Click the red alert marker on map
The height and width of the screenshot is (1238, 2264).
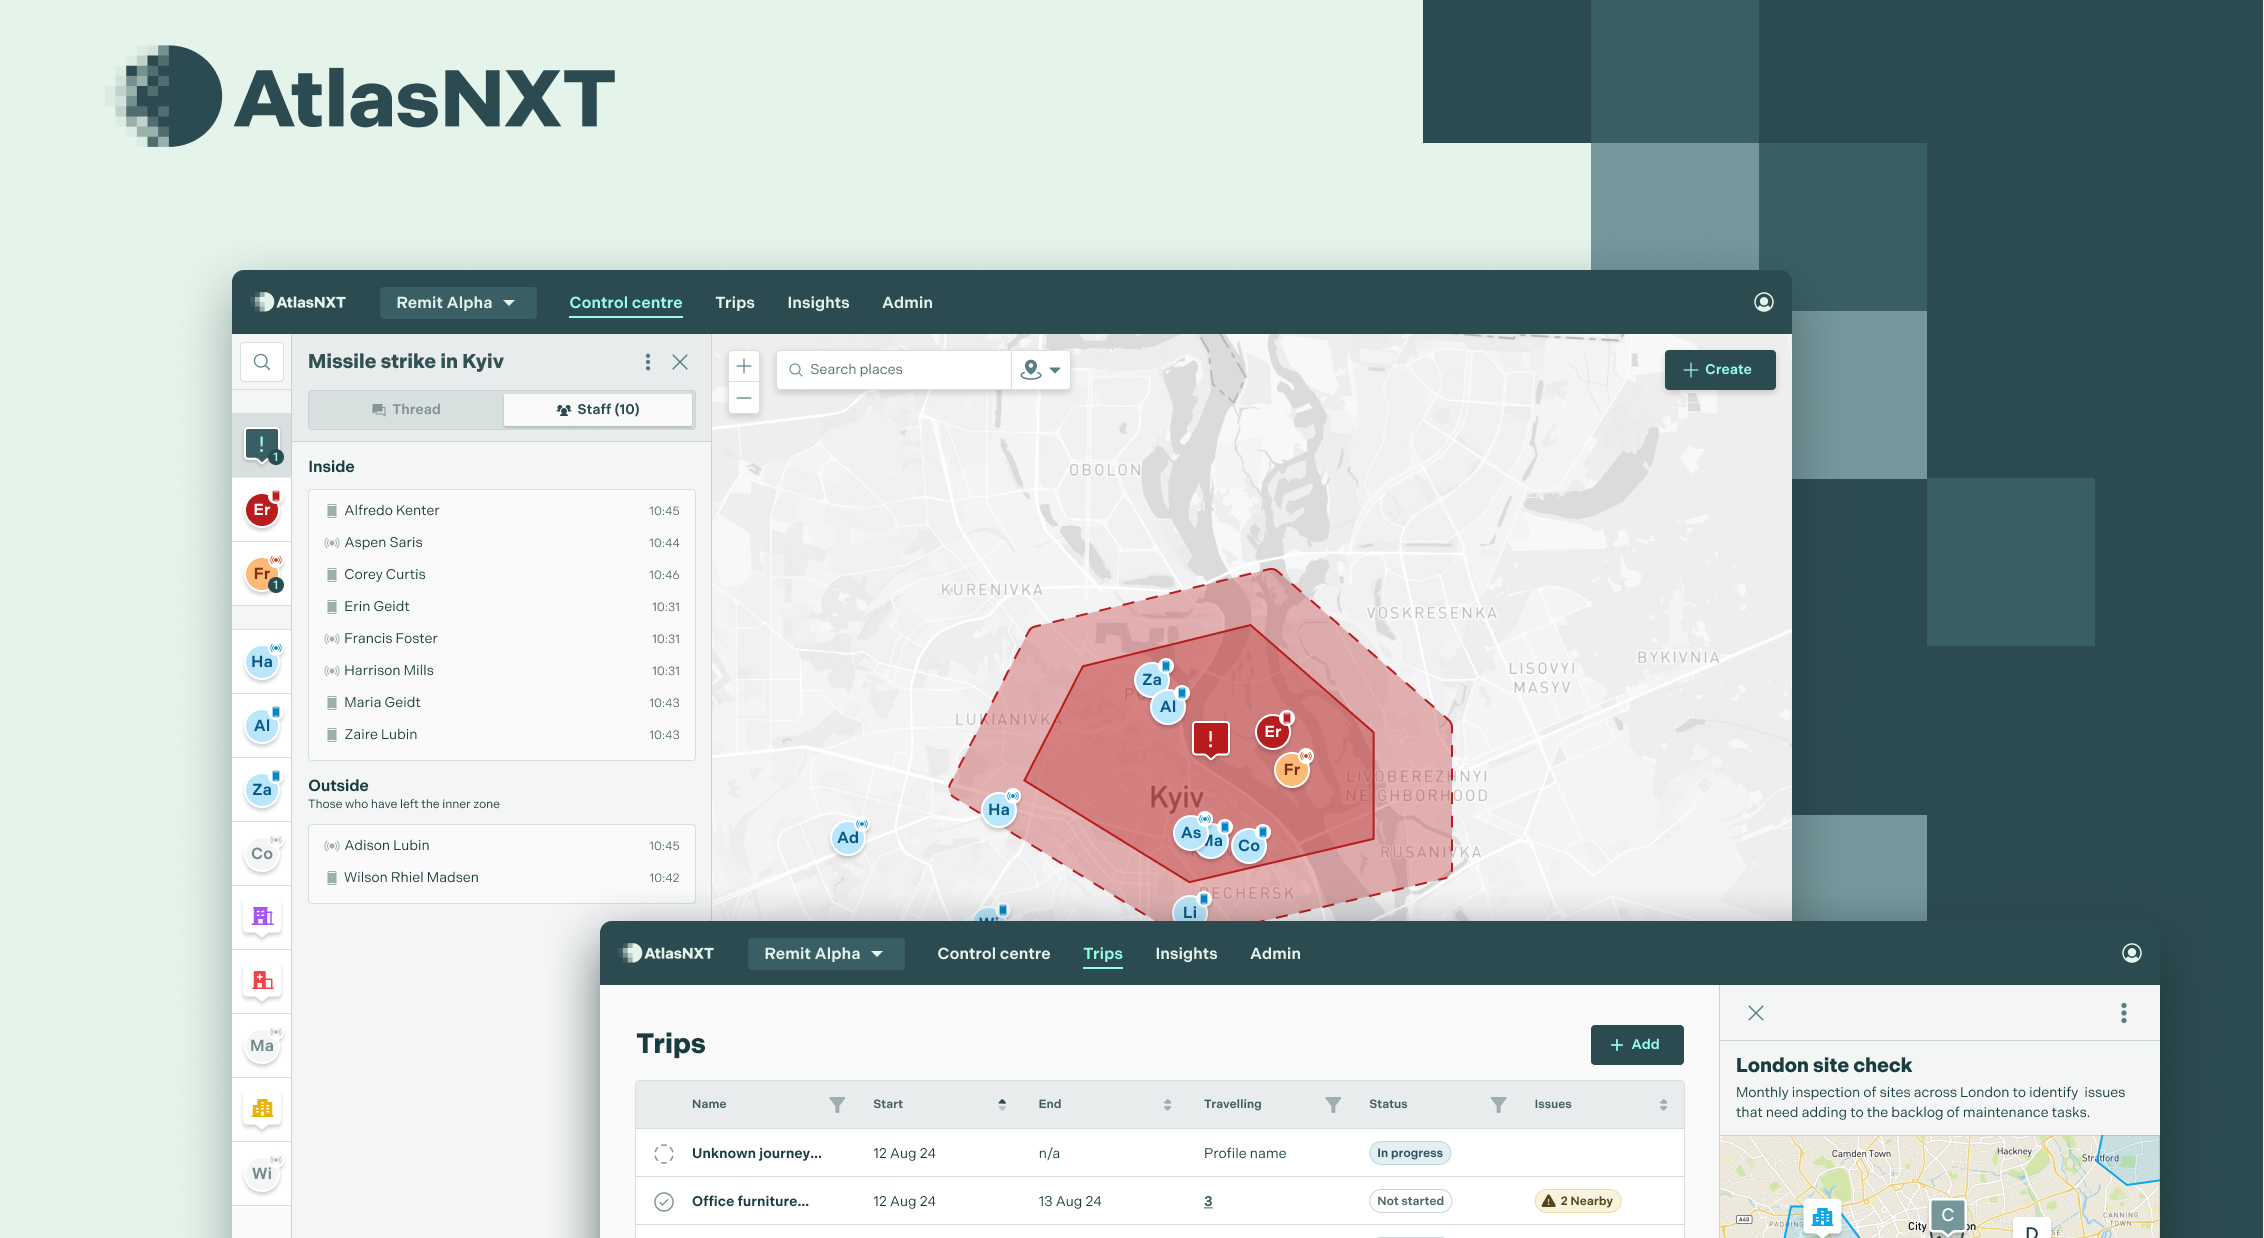[x=1210, y=740]
